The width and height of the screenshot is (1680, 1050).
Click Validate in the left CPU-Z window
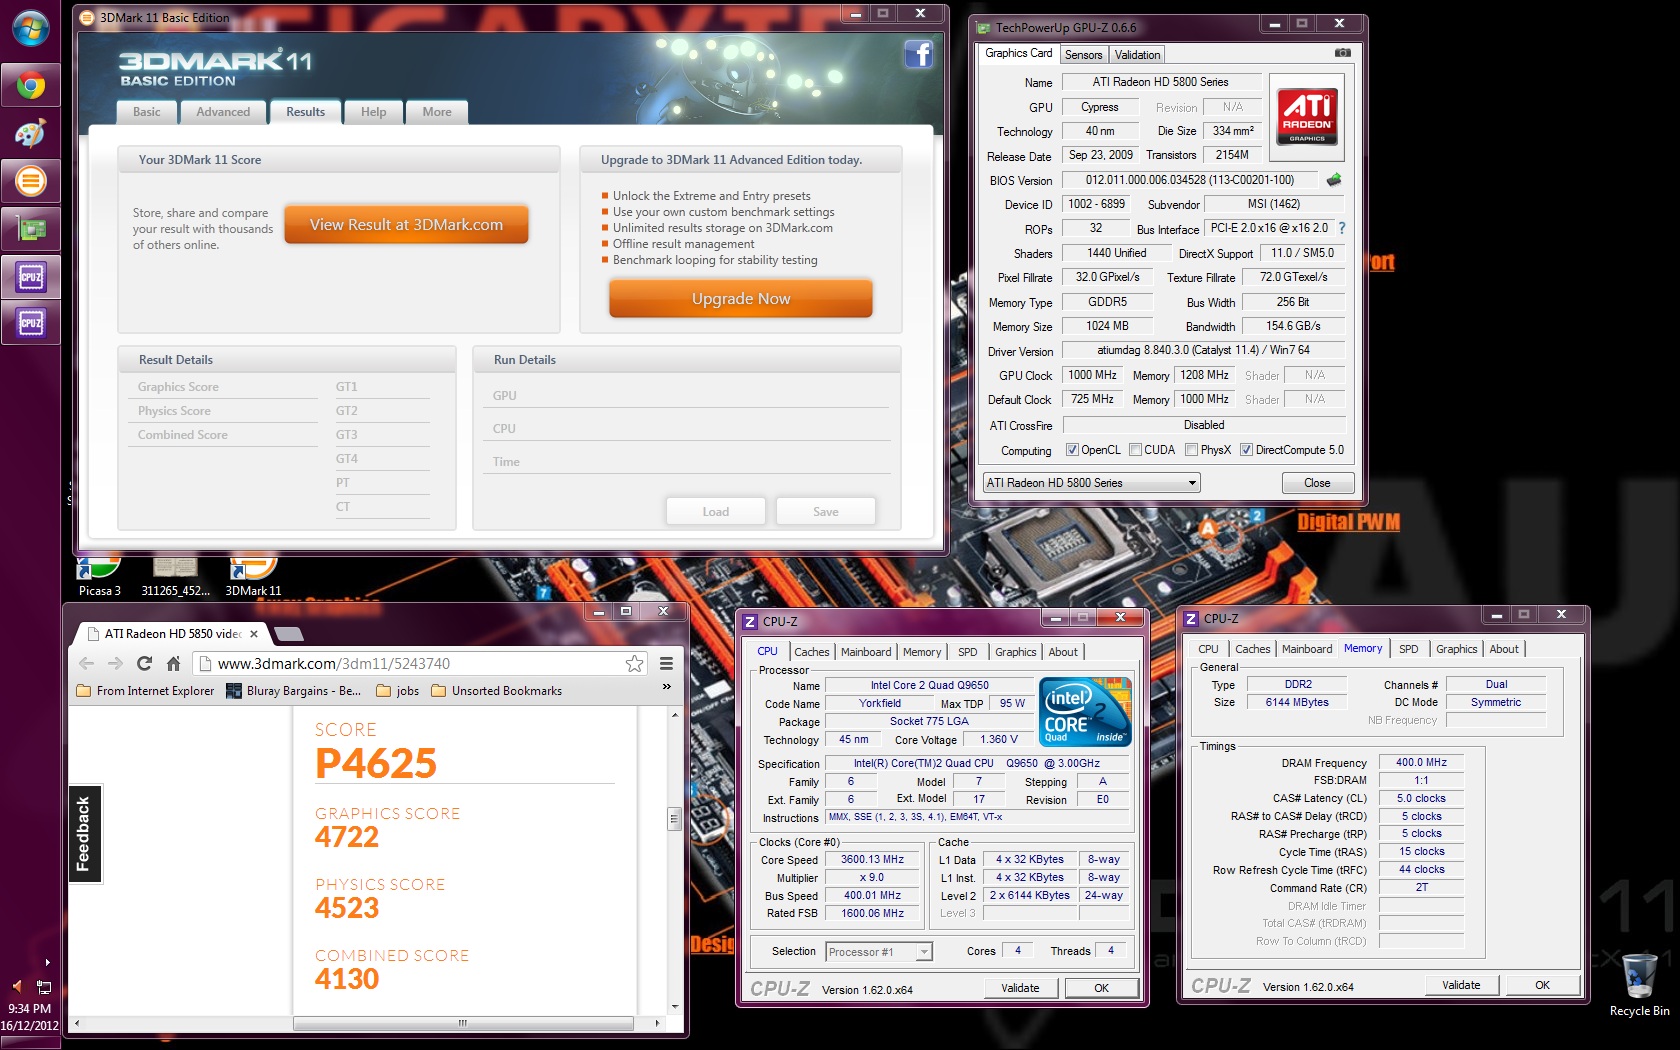coord(1020,988)
